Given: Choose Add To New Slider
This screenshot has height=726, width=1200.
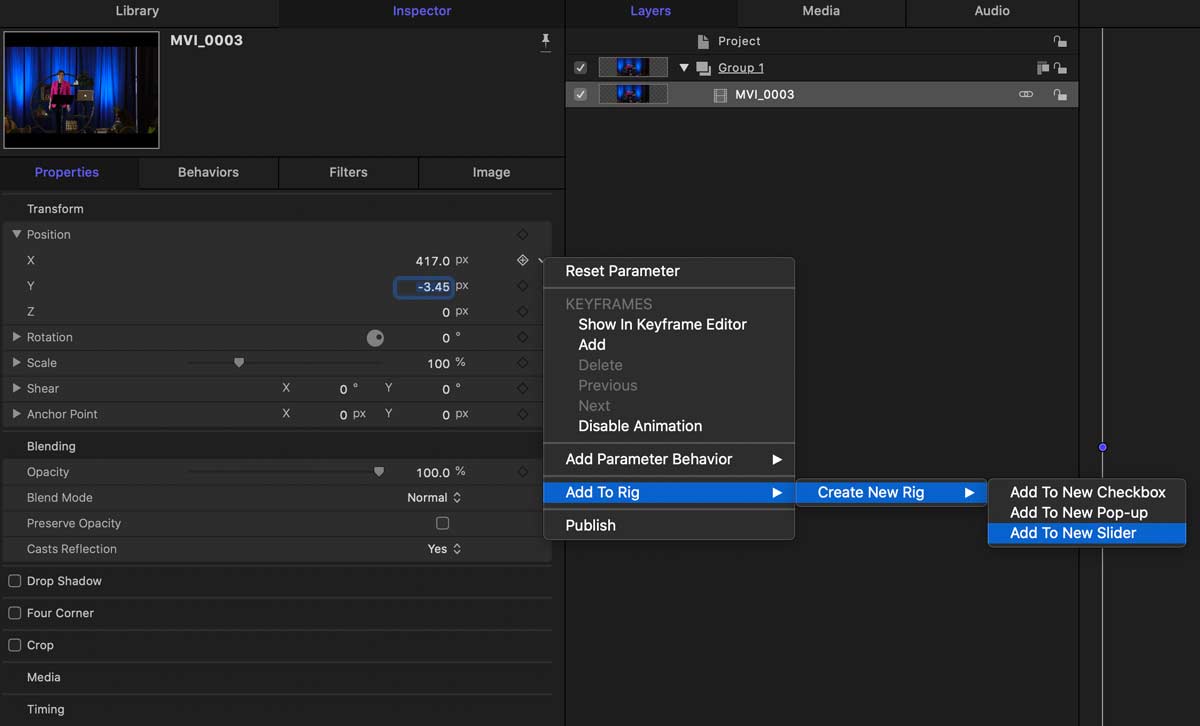Looking at the screenshot, I should [x=1087, y=533].
